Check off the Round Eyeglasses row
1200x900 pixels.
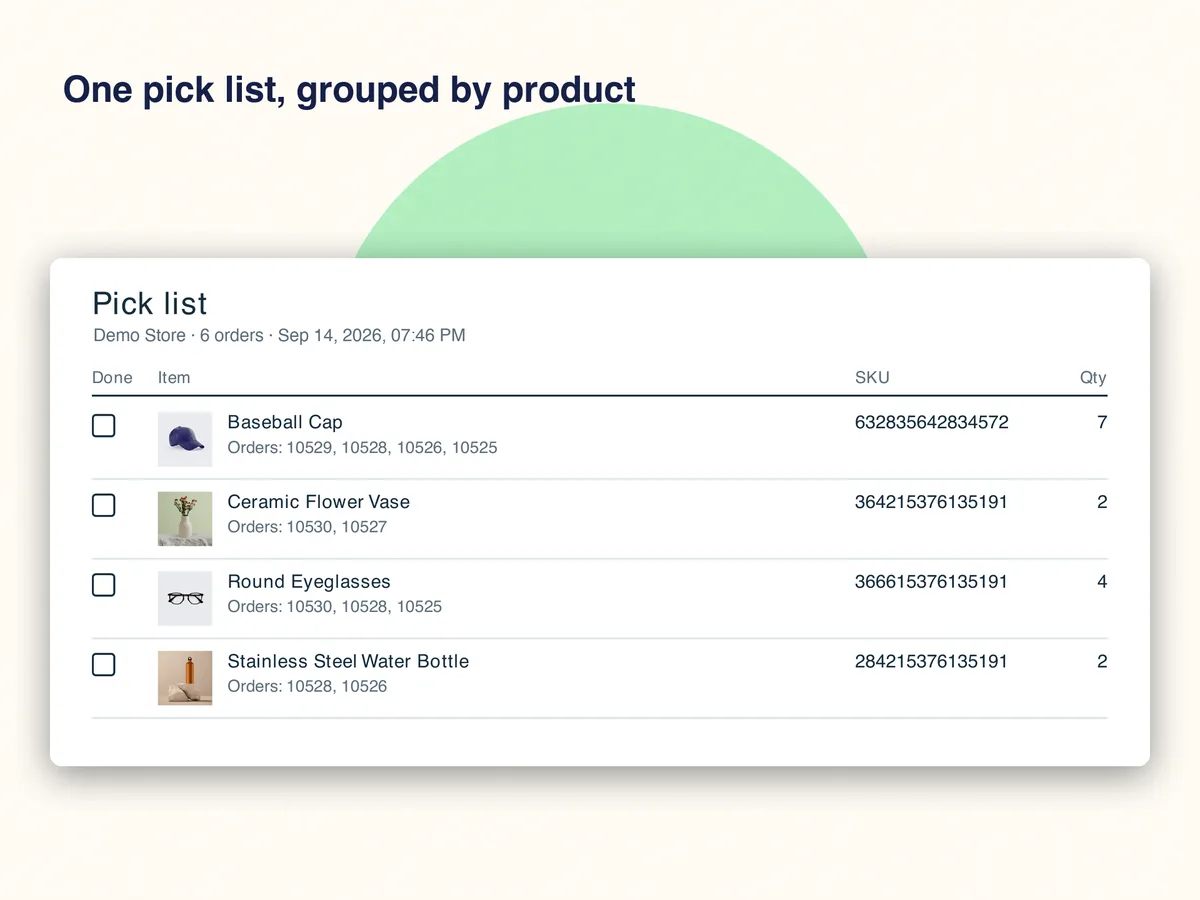[x=104, y=585]
